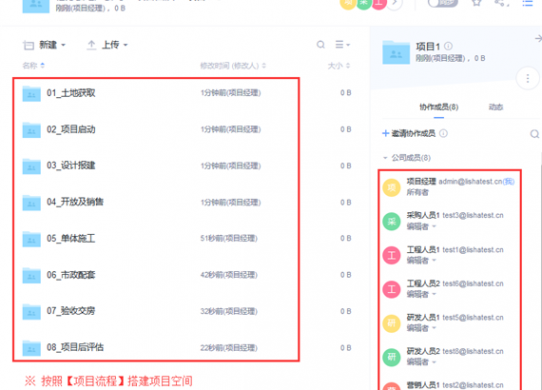
Task: Click admin@lishatest.cn email text
Action: tap(470, 182)
